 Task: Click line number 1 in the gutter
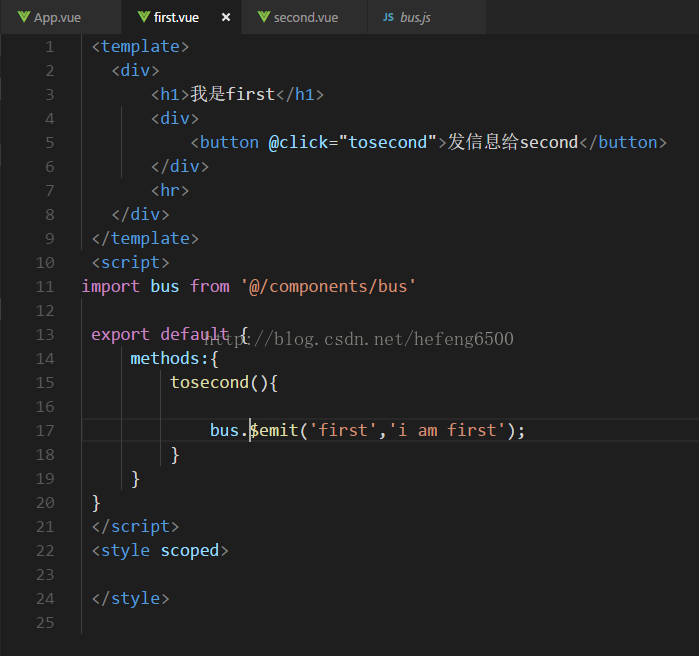(x=50, y=47)
